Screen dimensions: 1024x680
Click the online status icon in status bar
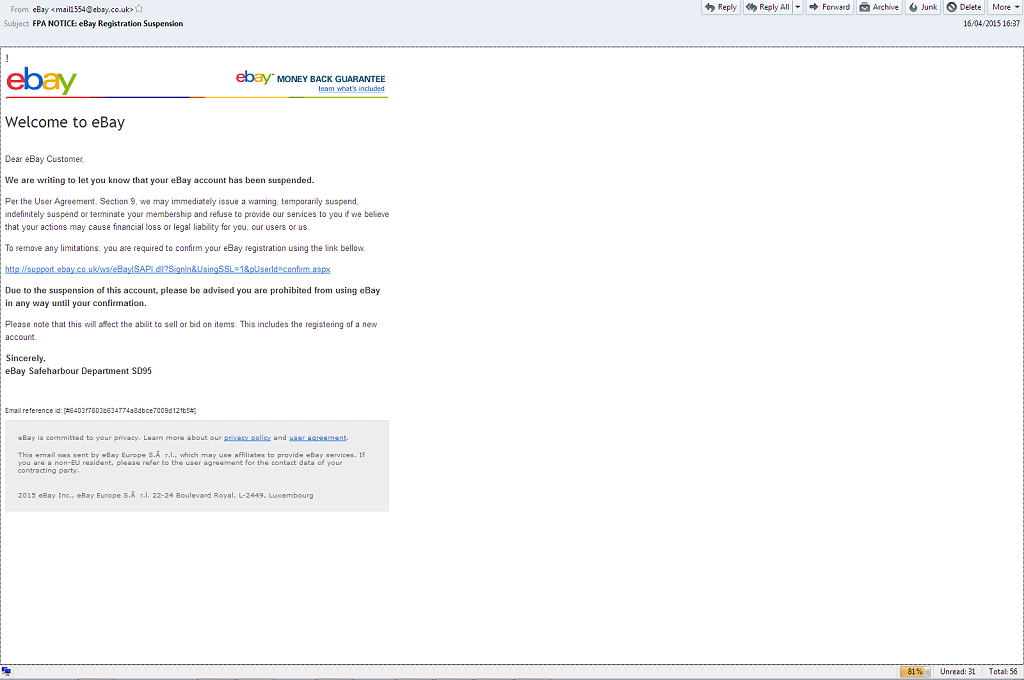coord(7,672)
